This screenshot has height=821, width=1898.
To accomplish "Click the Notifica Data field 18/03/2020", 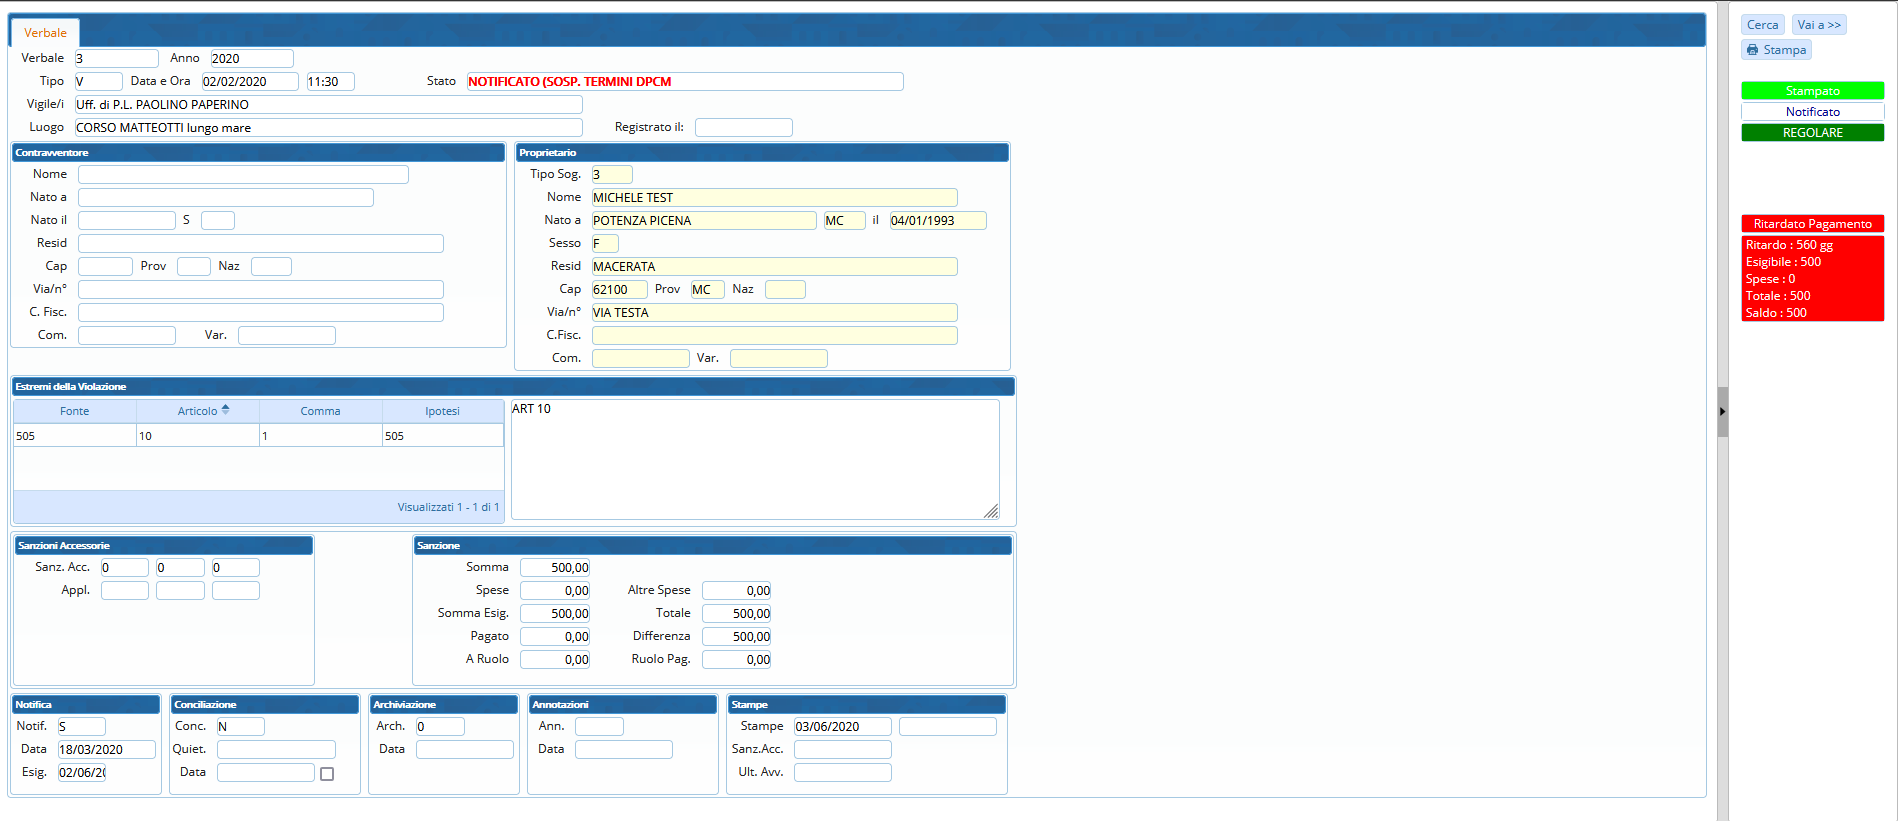I will click(106, 750).
